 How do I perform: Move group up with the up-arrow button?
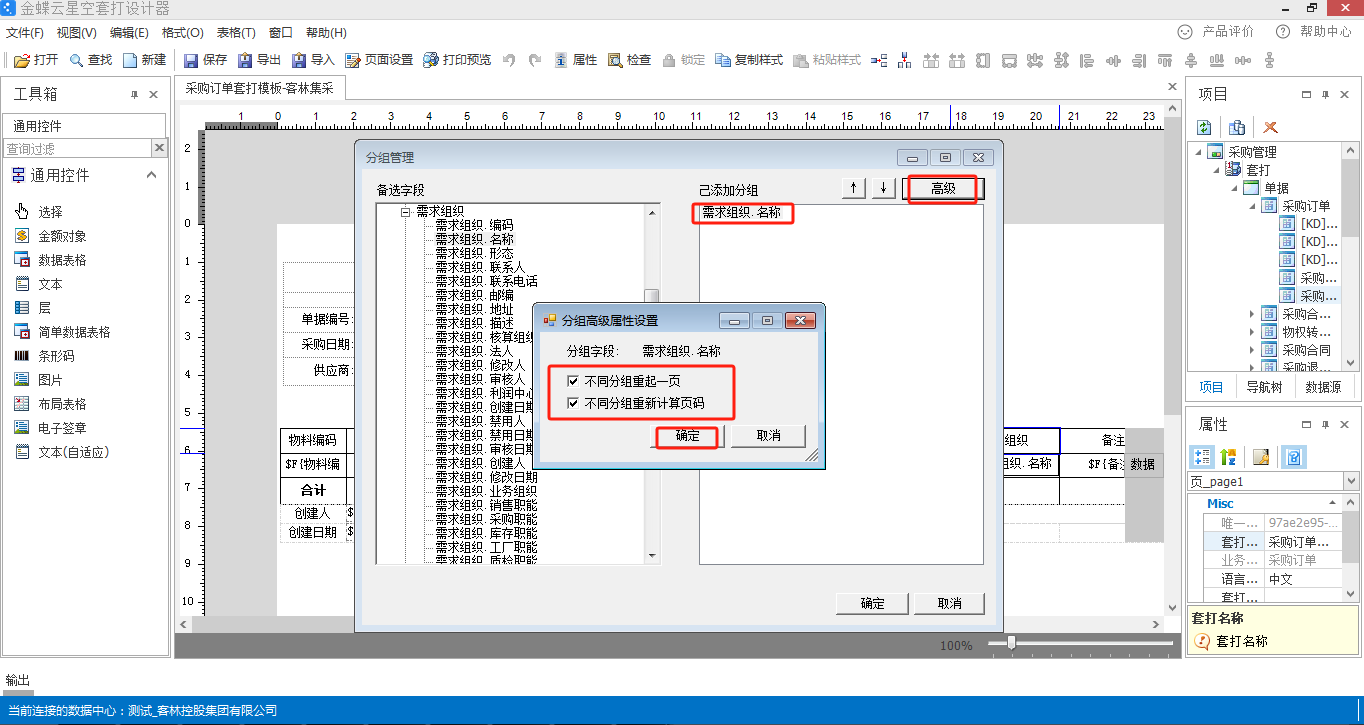point(853,189)
